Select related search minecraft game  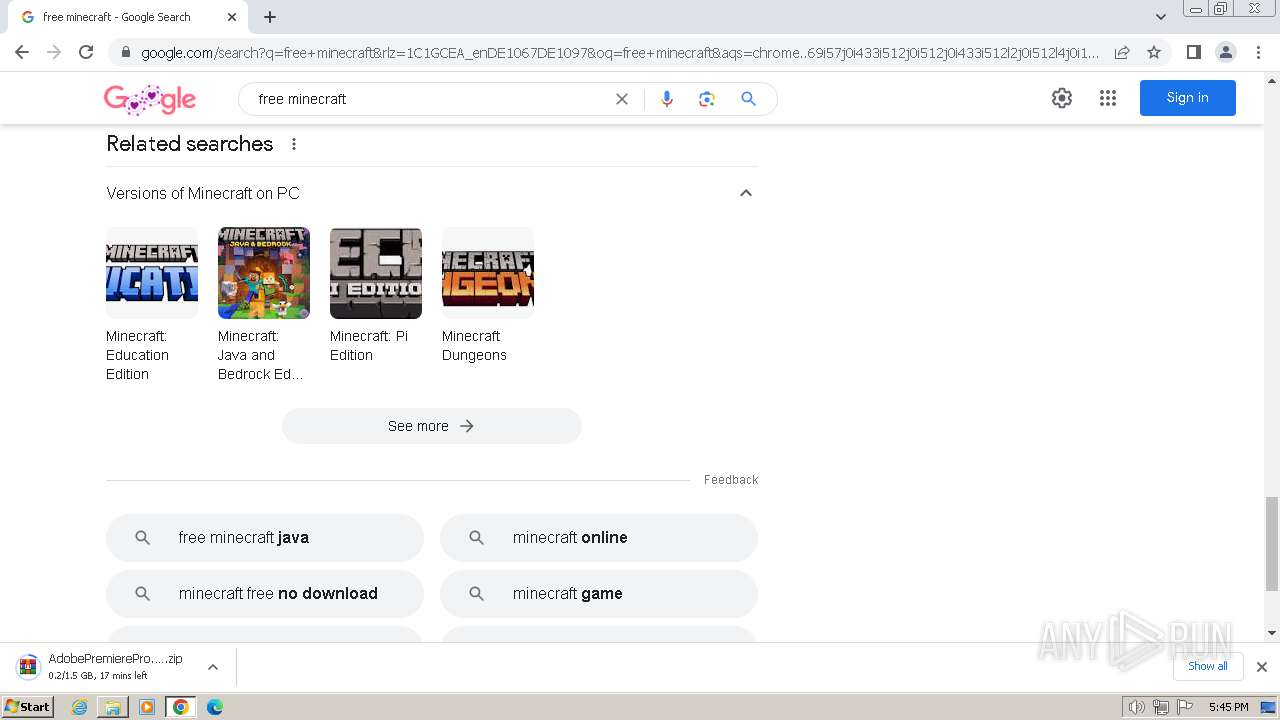[599, 594]
